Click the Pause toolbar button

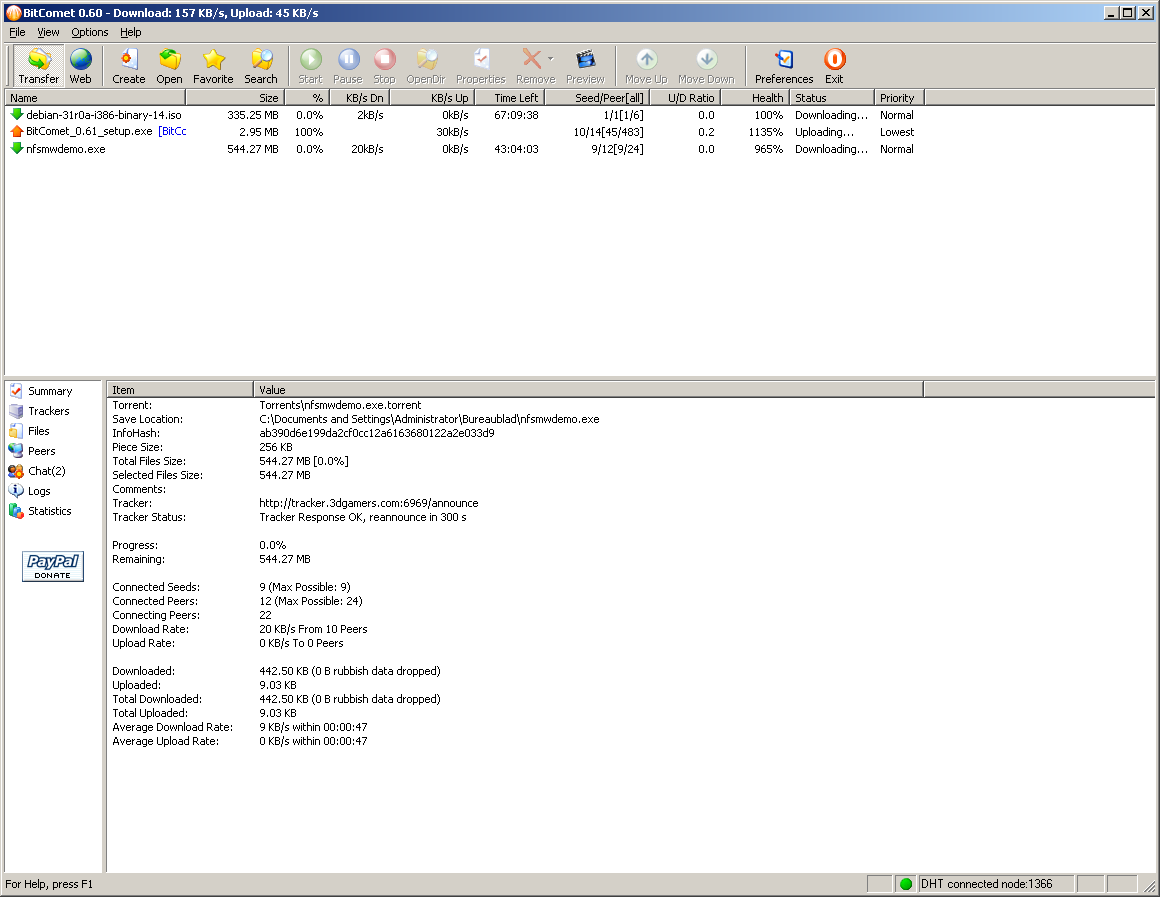pos(348,66)
